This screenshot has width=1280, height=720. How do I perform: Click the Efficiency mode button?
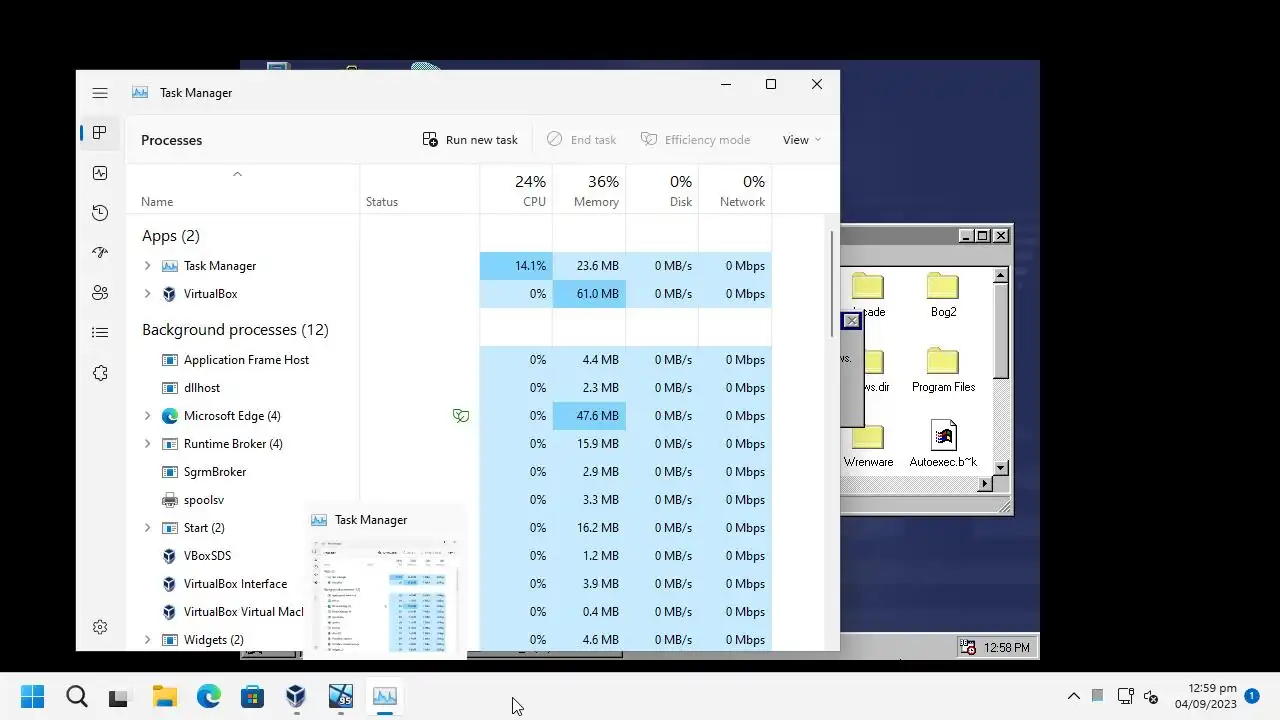[696, 140]
